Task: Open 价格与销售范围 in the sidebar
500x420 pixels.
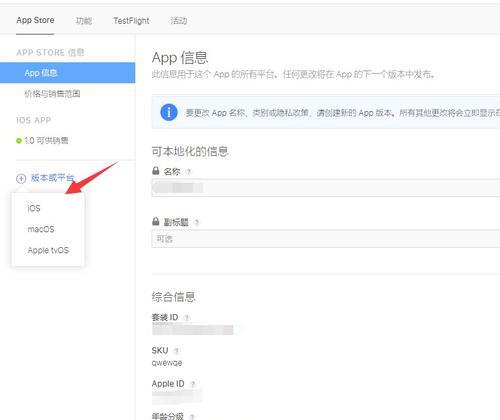Action: pos(52,94)
